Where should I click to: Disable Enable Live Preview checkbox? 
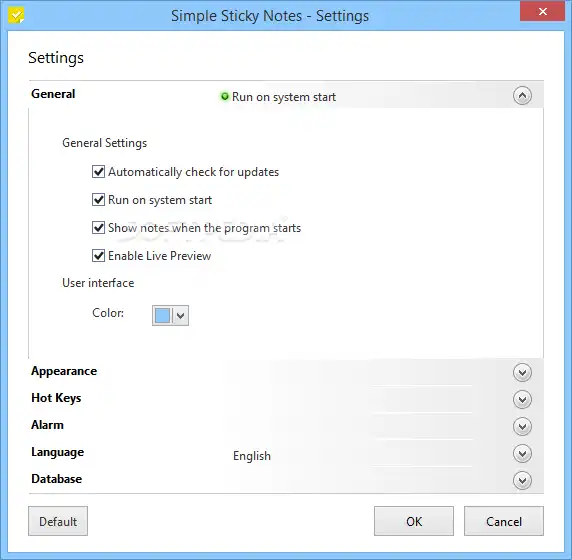click(98, 256)
